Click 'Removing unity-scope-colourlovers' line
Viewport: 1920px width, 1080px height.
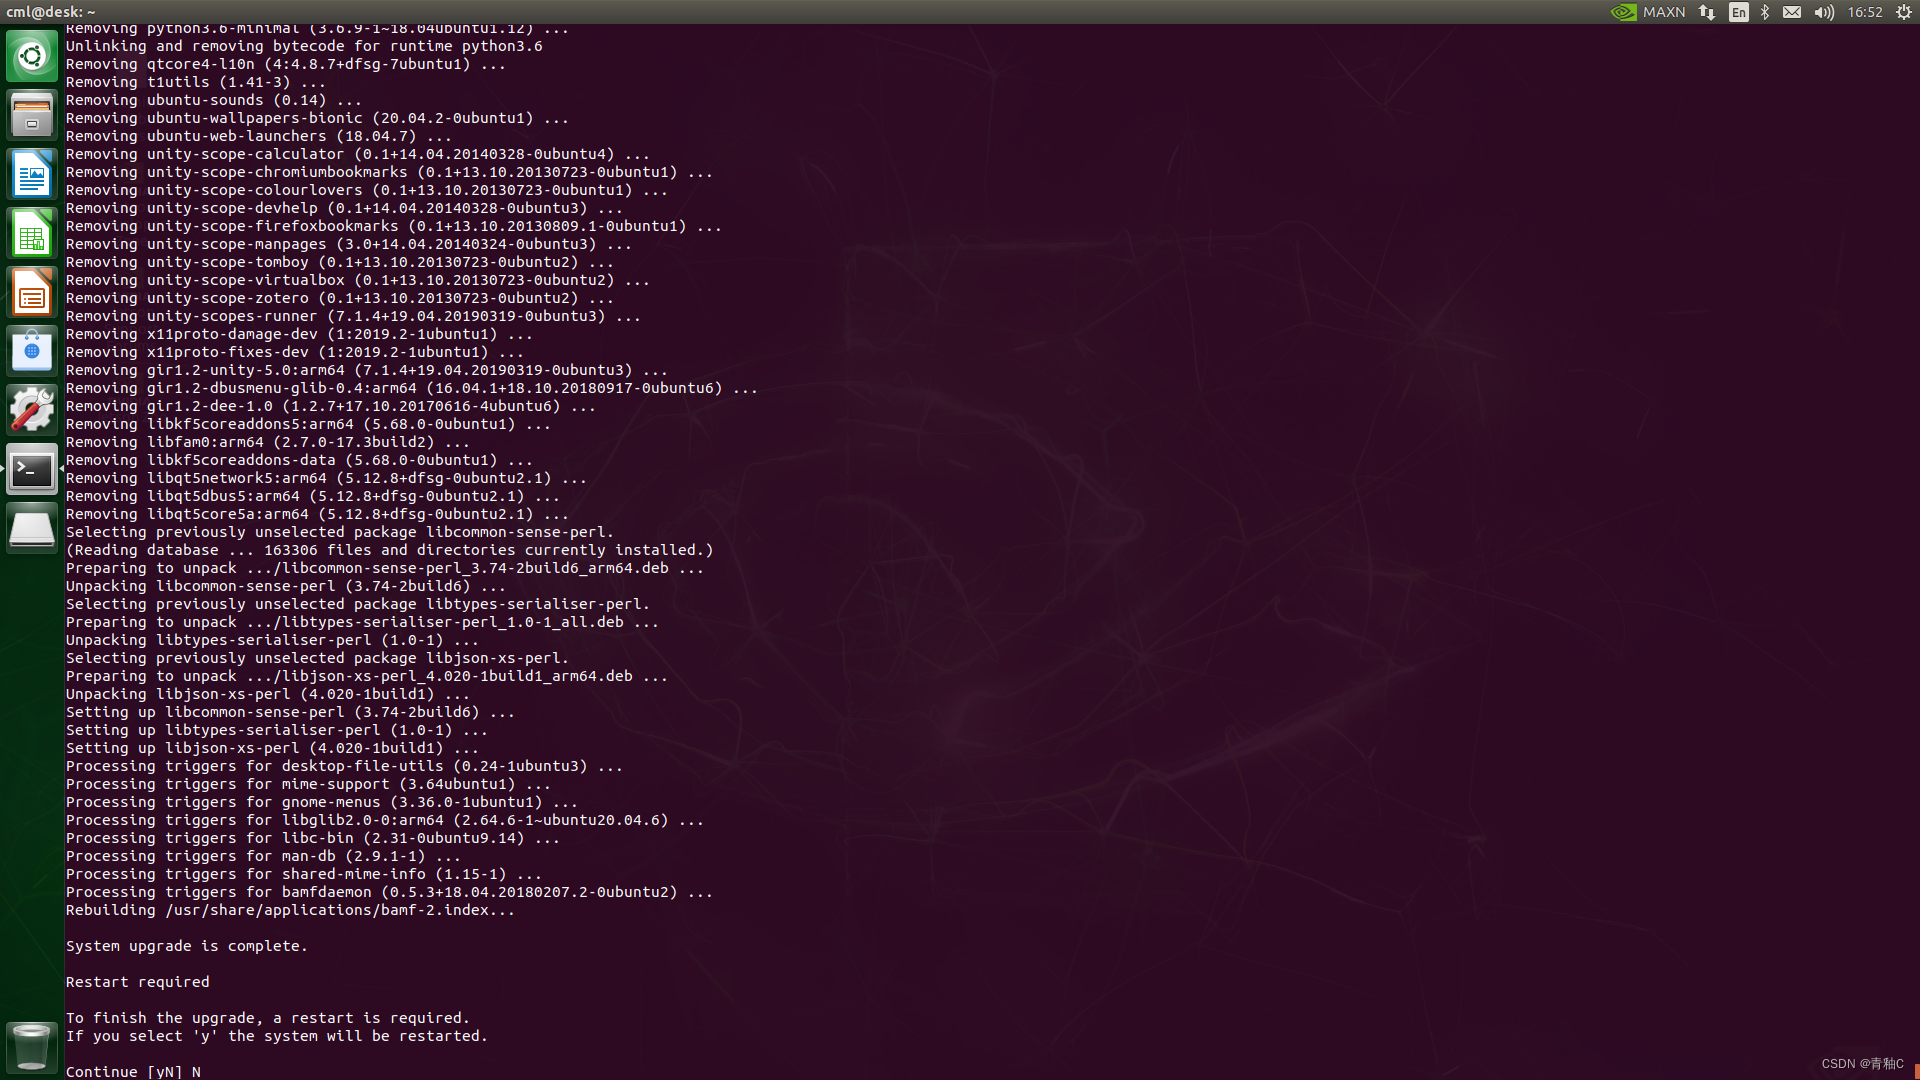[x=367, y=190]
